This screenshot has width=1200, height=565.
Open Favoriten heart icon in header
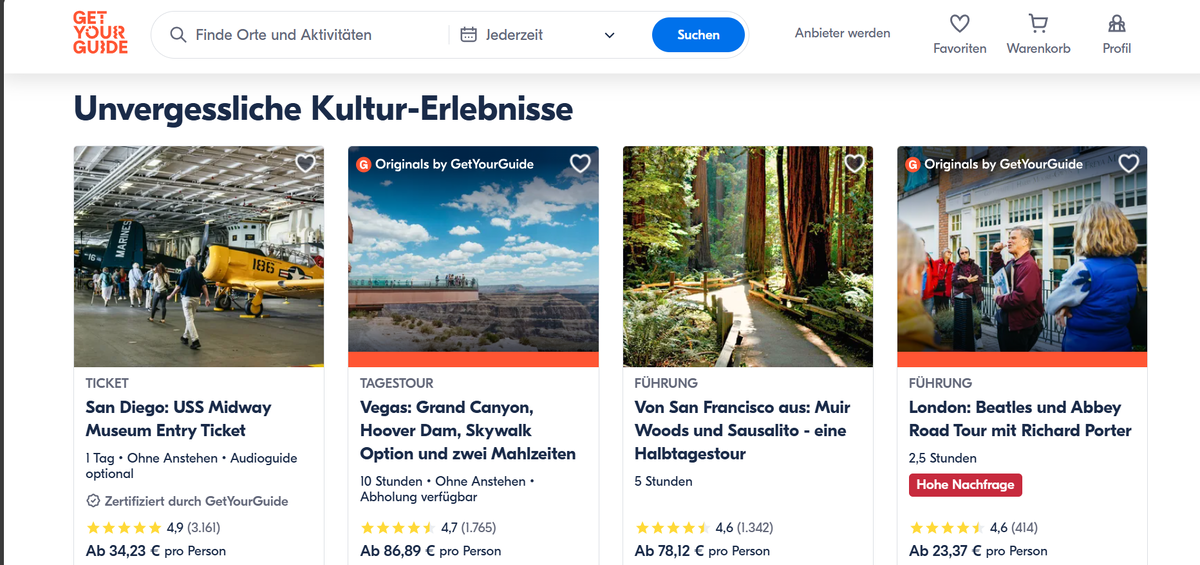[960, 23]
